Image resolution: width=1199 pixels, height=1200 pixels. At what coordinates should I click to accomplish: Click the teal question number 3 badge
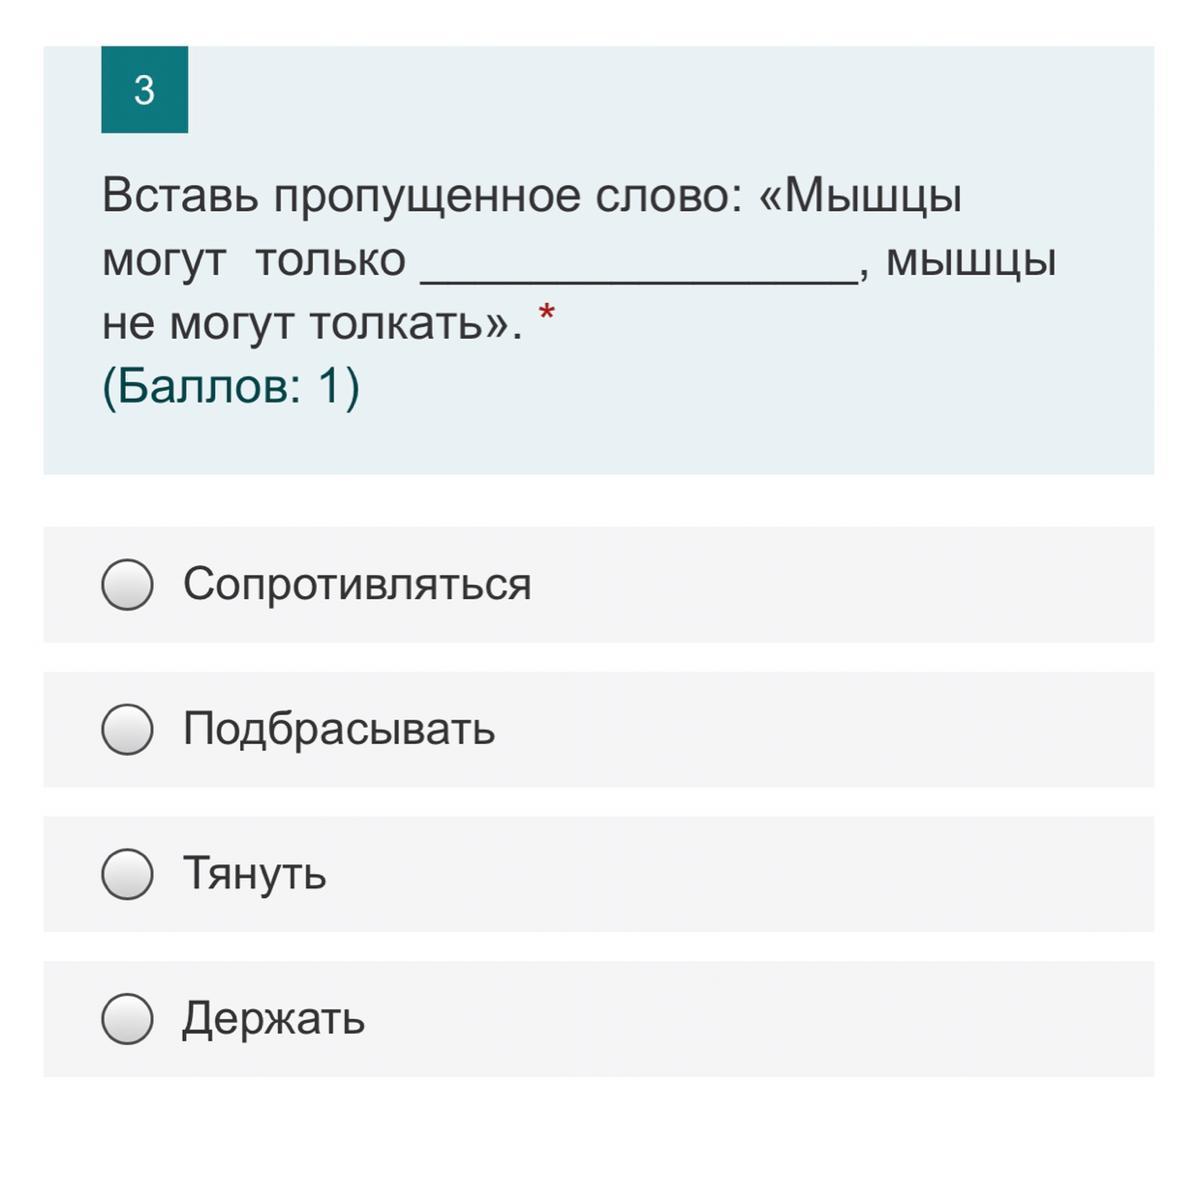144,90
